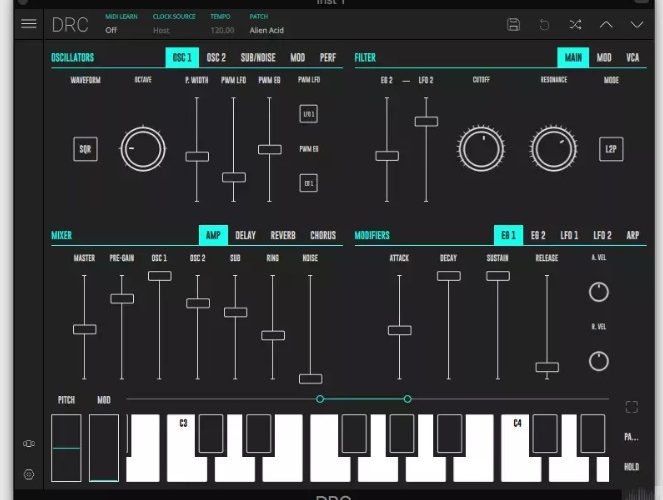Switch to the VCA tab
The image size is (663, 500).
[633, 57]
